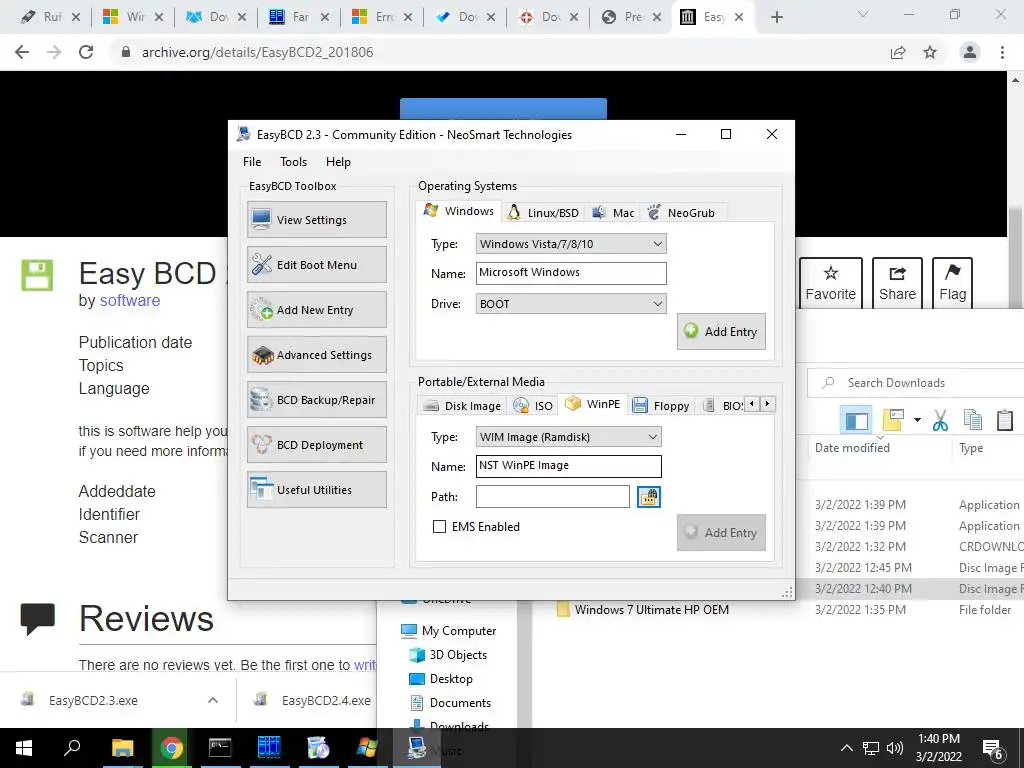Reload the archive.org page

pyautogui.click(x=86, y=52)
